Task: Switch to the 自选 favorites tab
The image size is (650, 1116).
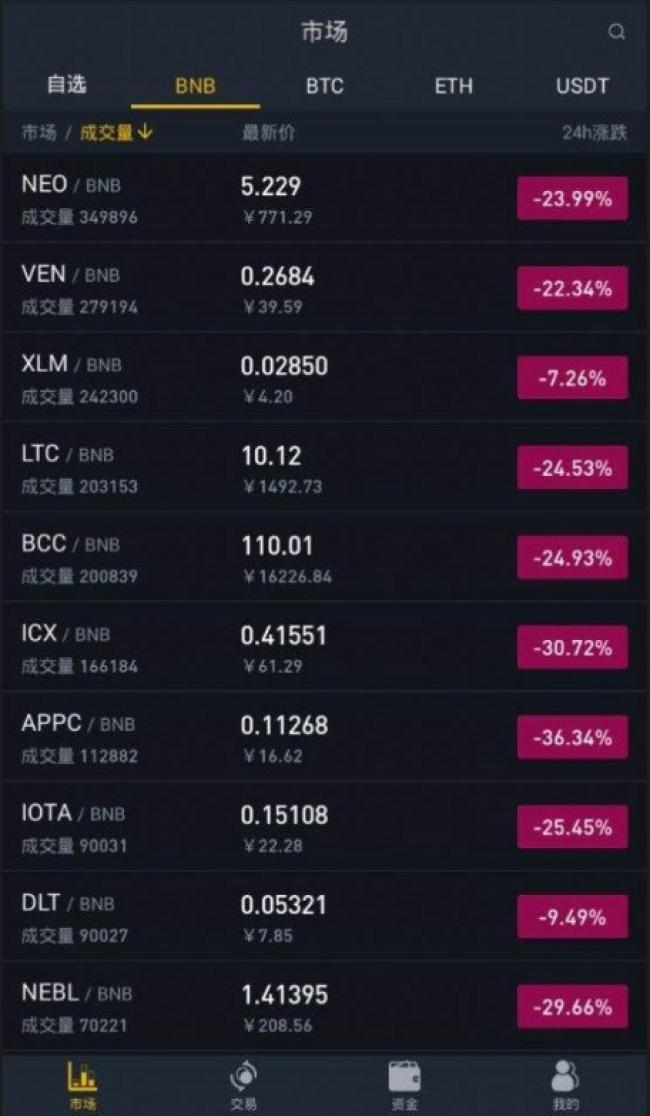Action: pyautogui.click(x=66, y=85)
